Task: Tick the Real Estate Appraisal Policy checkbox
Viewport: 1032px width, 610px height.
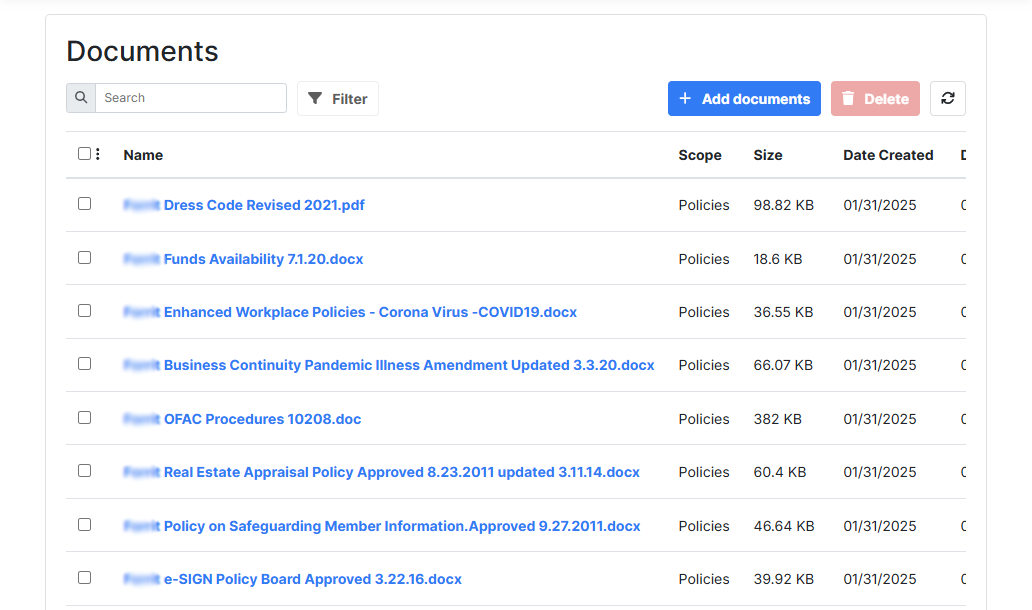Action: coord(84,471)
